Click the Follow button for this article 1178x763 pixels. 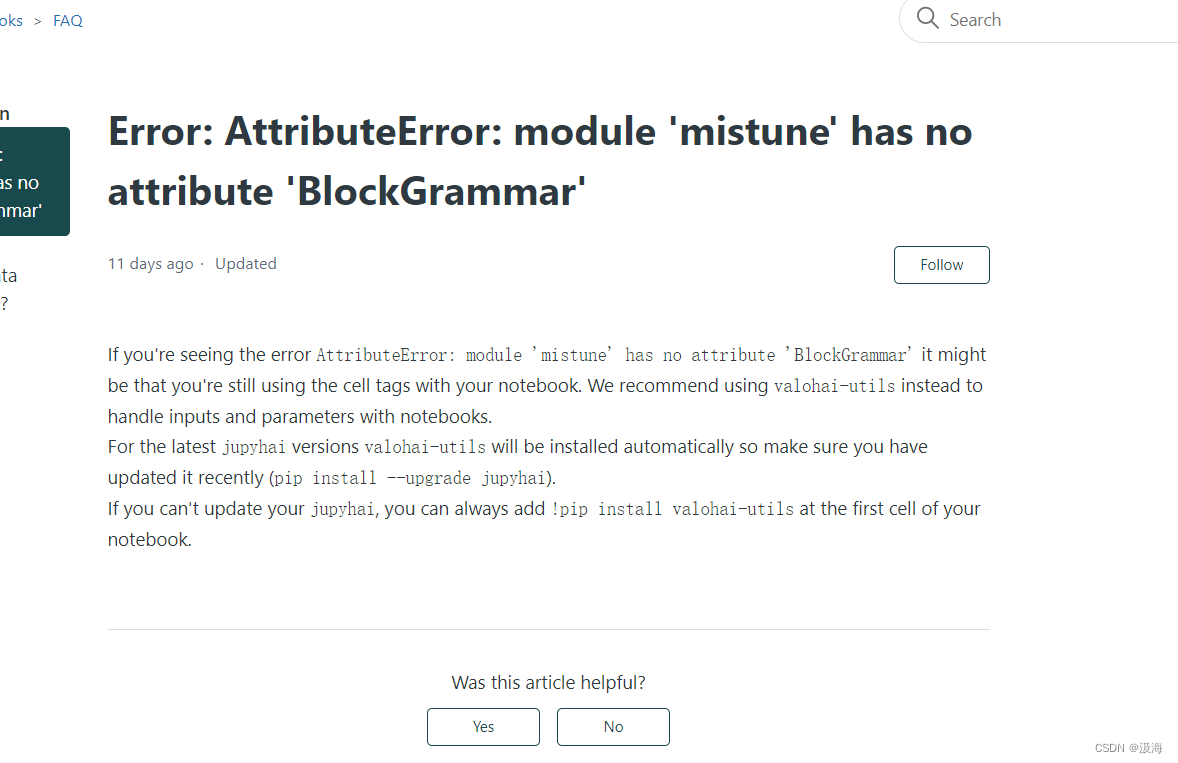[941, 264]
